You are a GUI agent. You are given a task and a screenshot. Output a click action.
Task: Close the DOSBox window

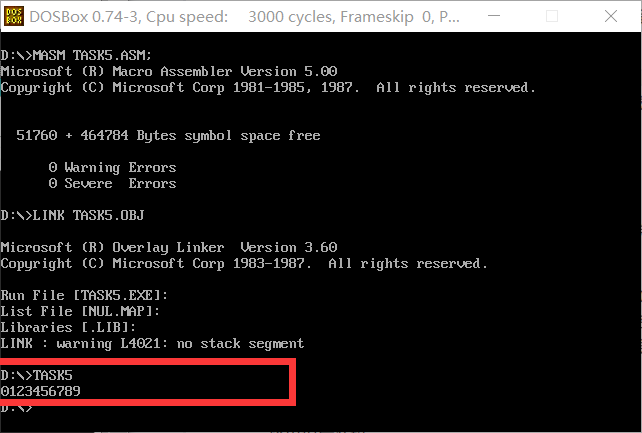coord(610,16)
